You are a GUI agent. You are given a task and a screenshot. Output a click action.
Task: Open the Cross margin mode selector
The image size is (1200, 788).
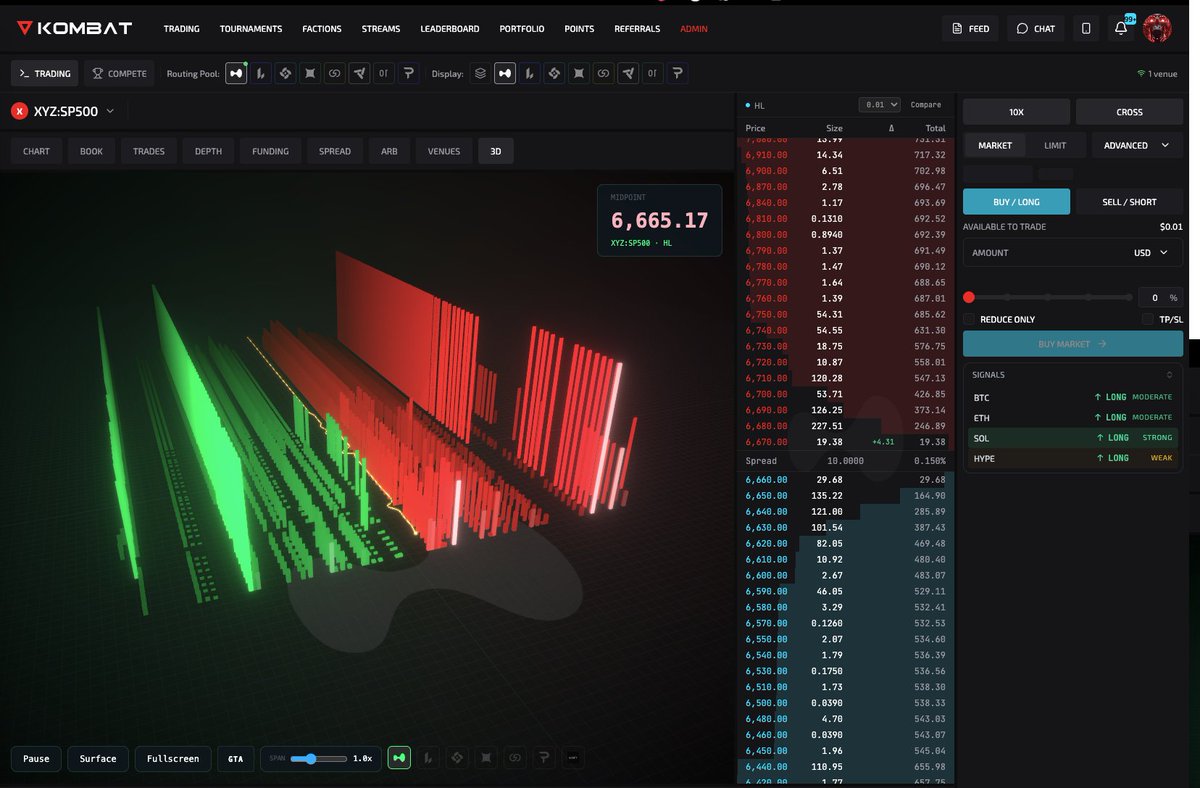[1129, 112]
